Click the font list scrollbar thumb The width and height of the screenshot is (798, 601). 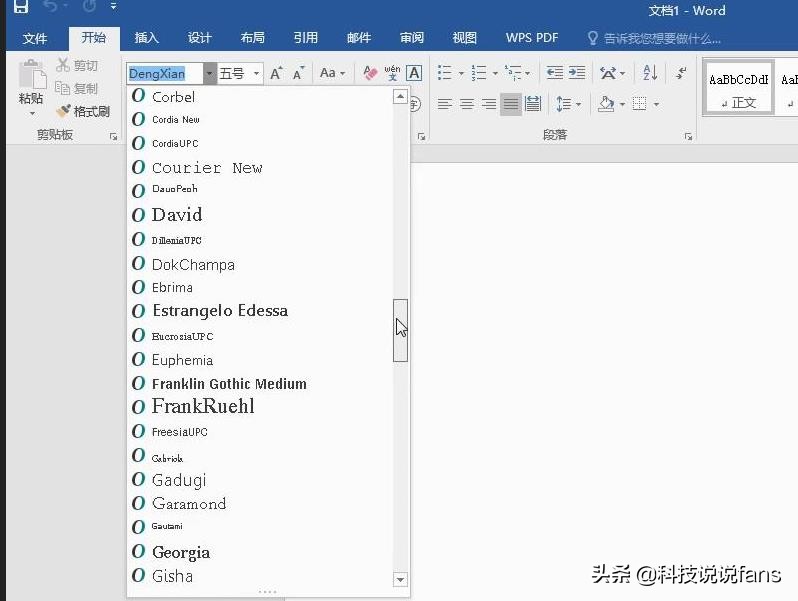click(401, 330)
